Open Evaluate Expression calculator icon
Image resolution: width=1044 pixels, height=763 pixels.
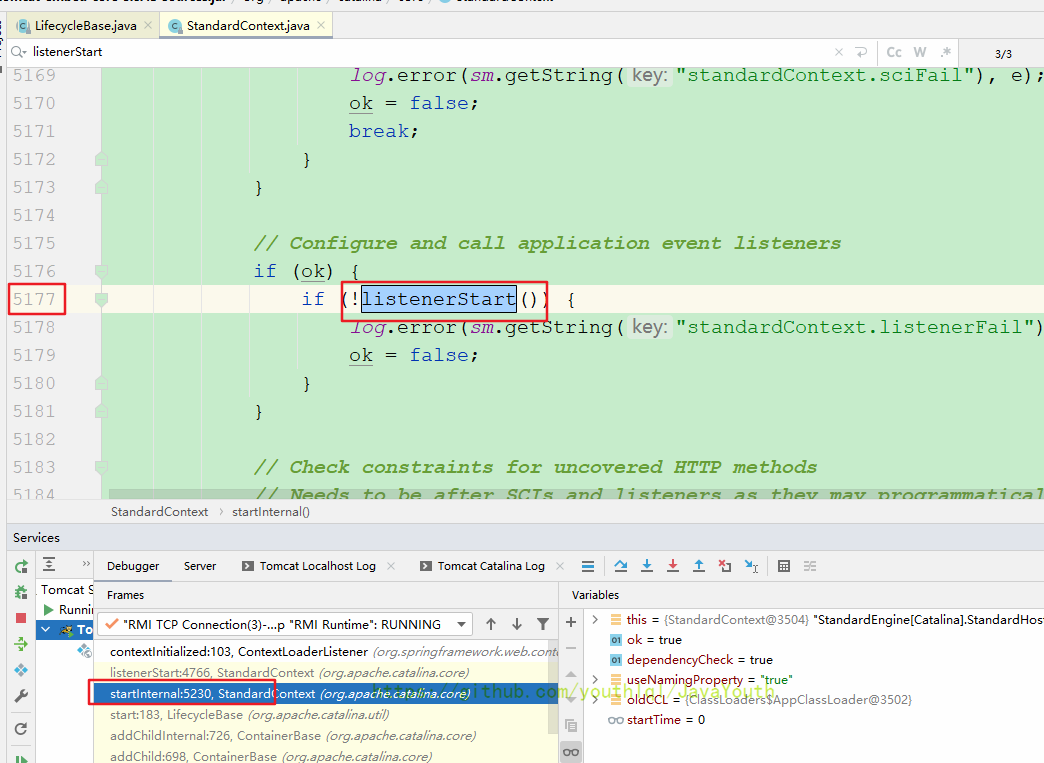784,566
